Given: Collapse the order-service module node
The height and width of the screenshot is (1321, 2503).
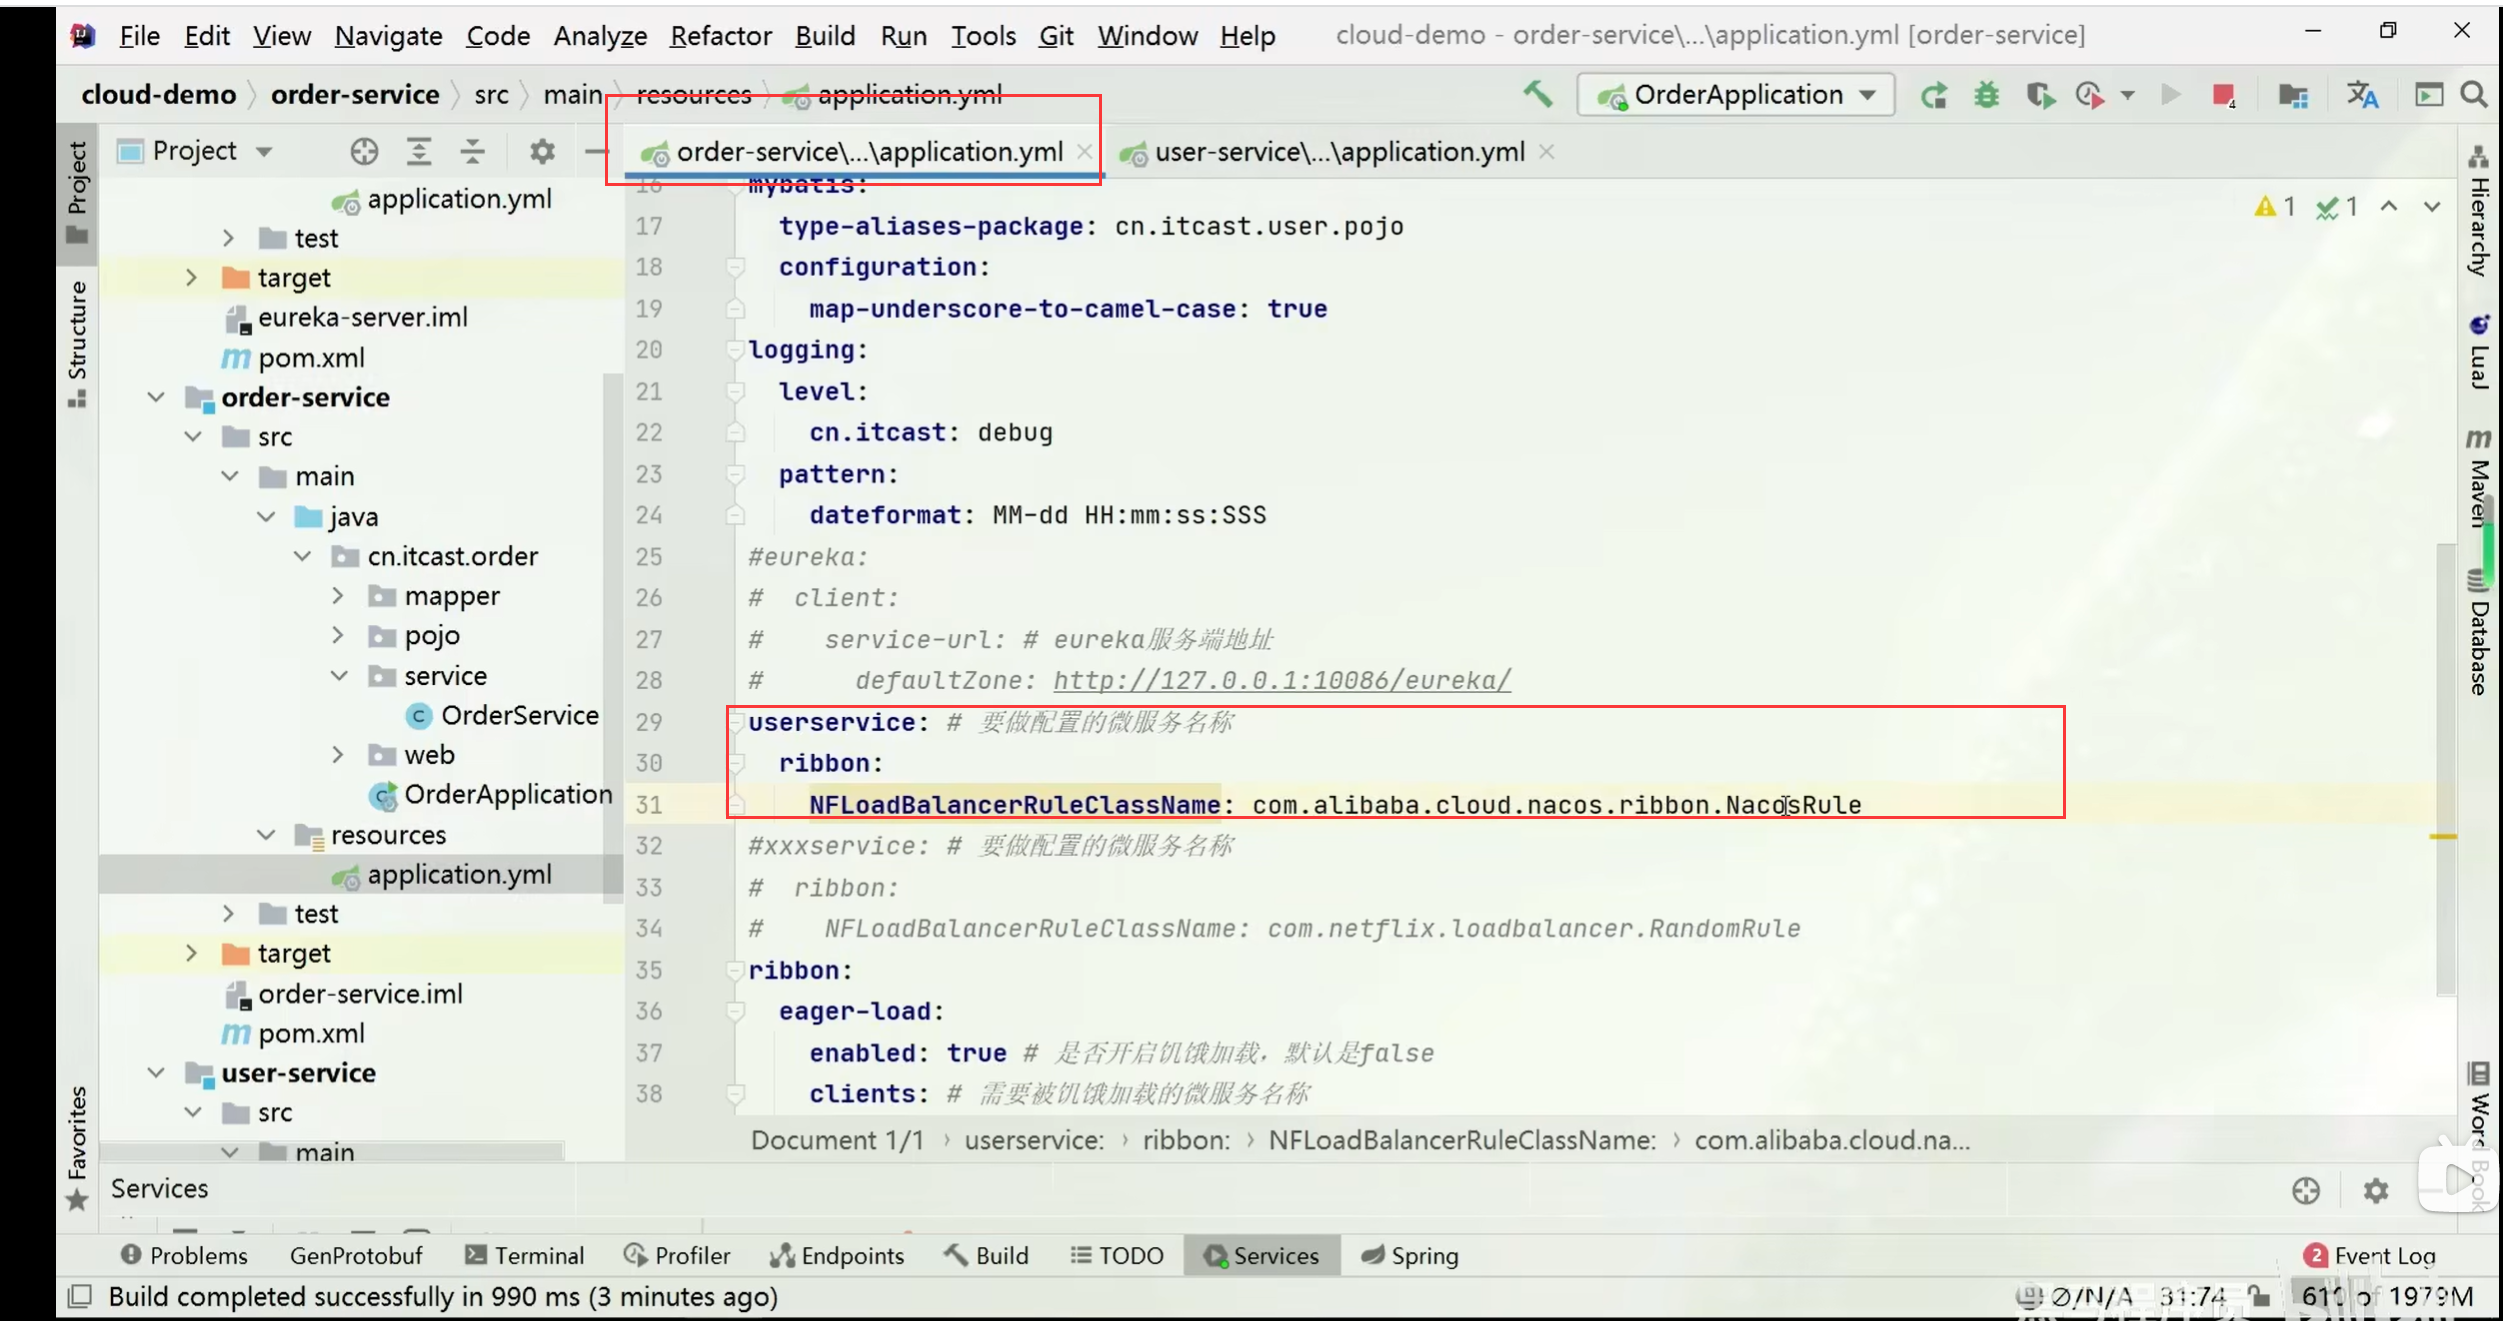Looking at the screenshot, I should [156, 397].
